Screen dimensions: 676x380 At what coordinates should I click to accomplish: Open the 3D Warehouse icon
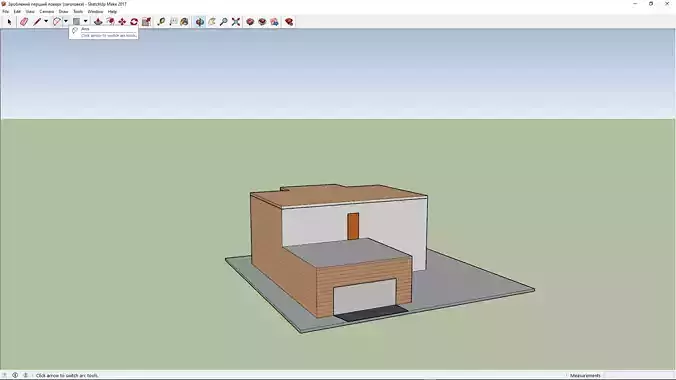tap(250, 22)
